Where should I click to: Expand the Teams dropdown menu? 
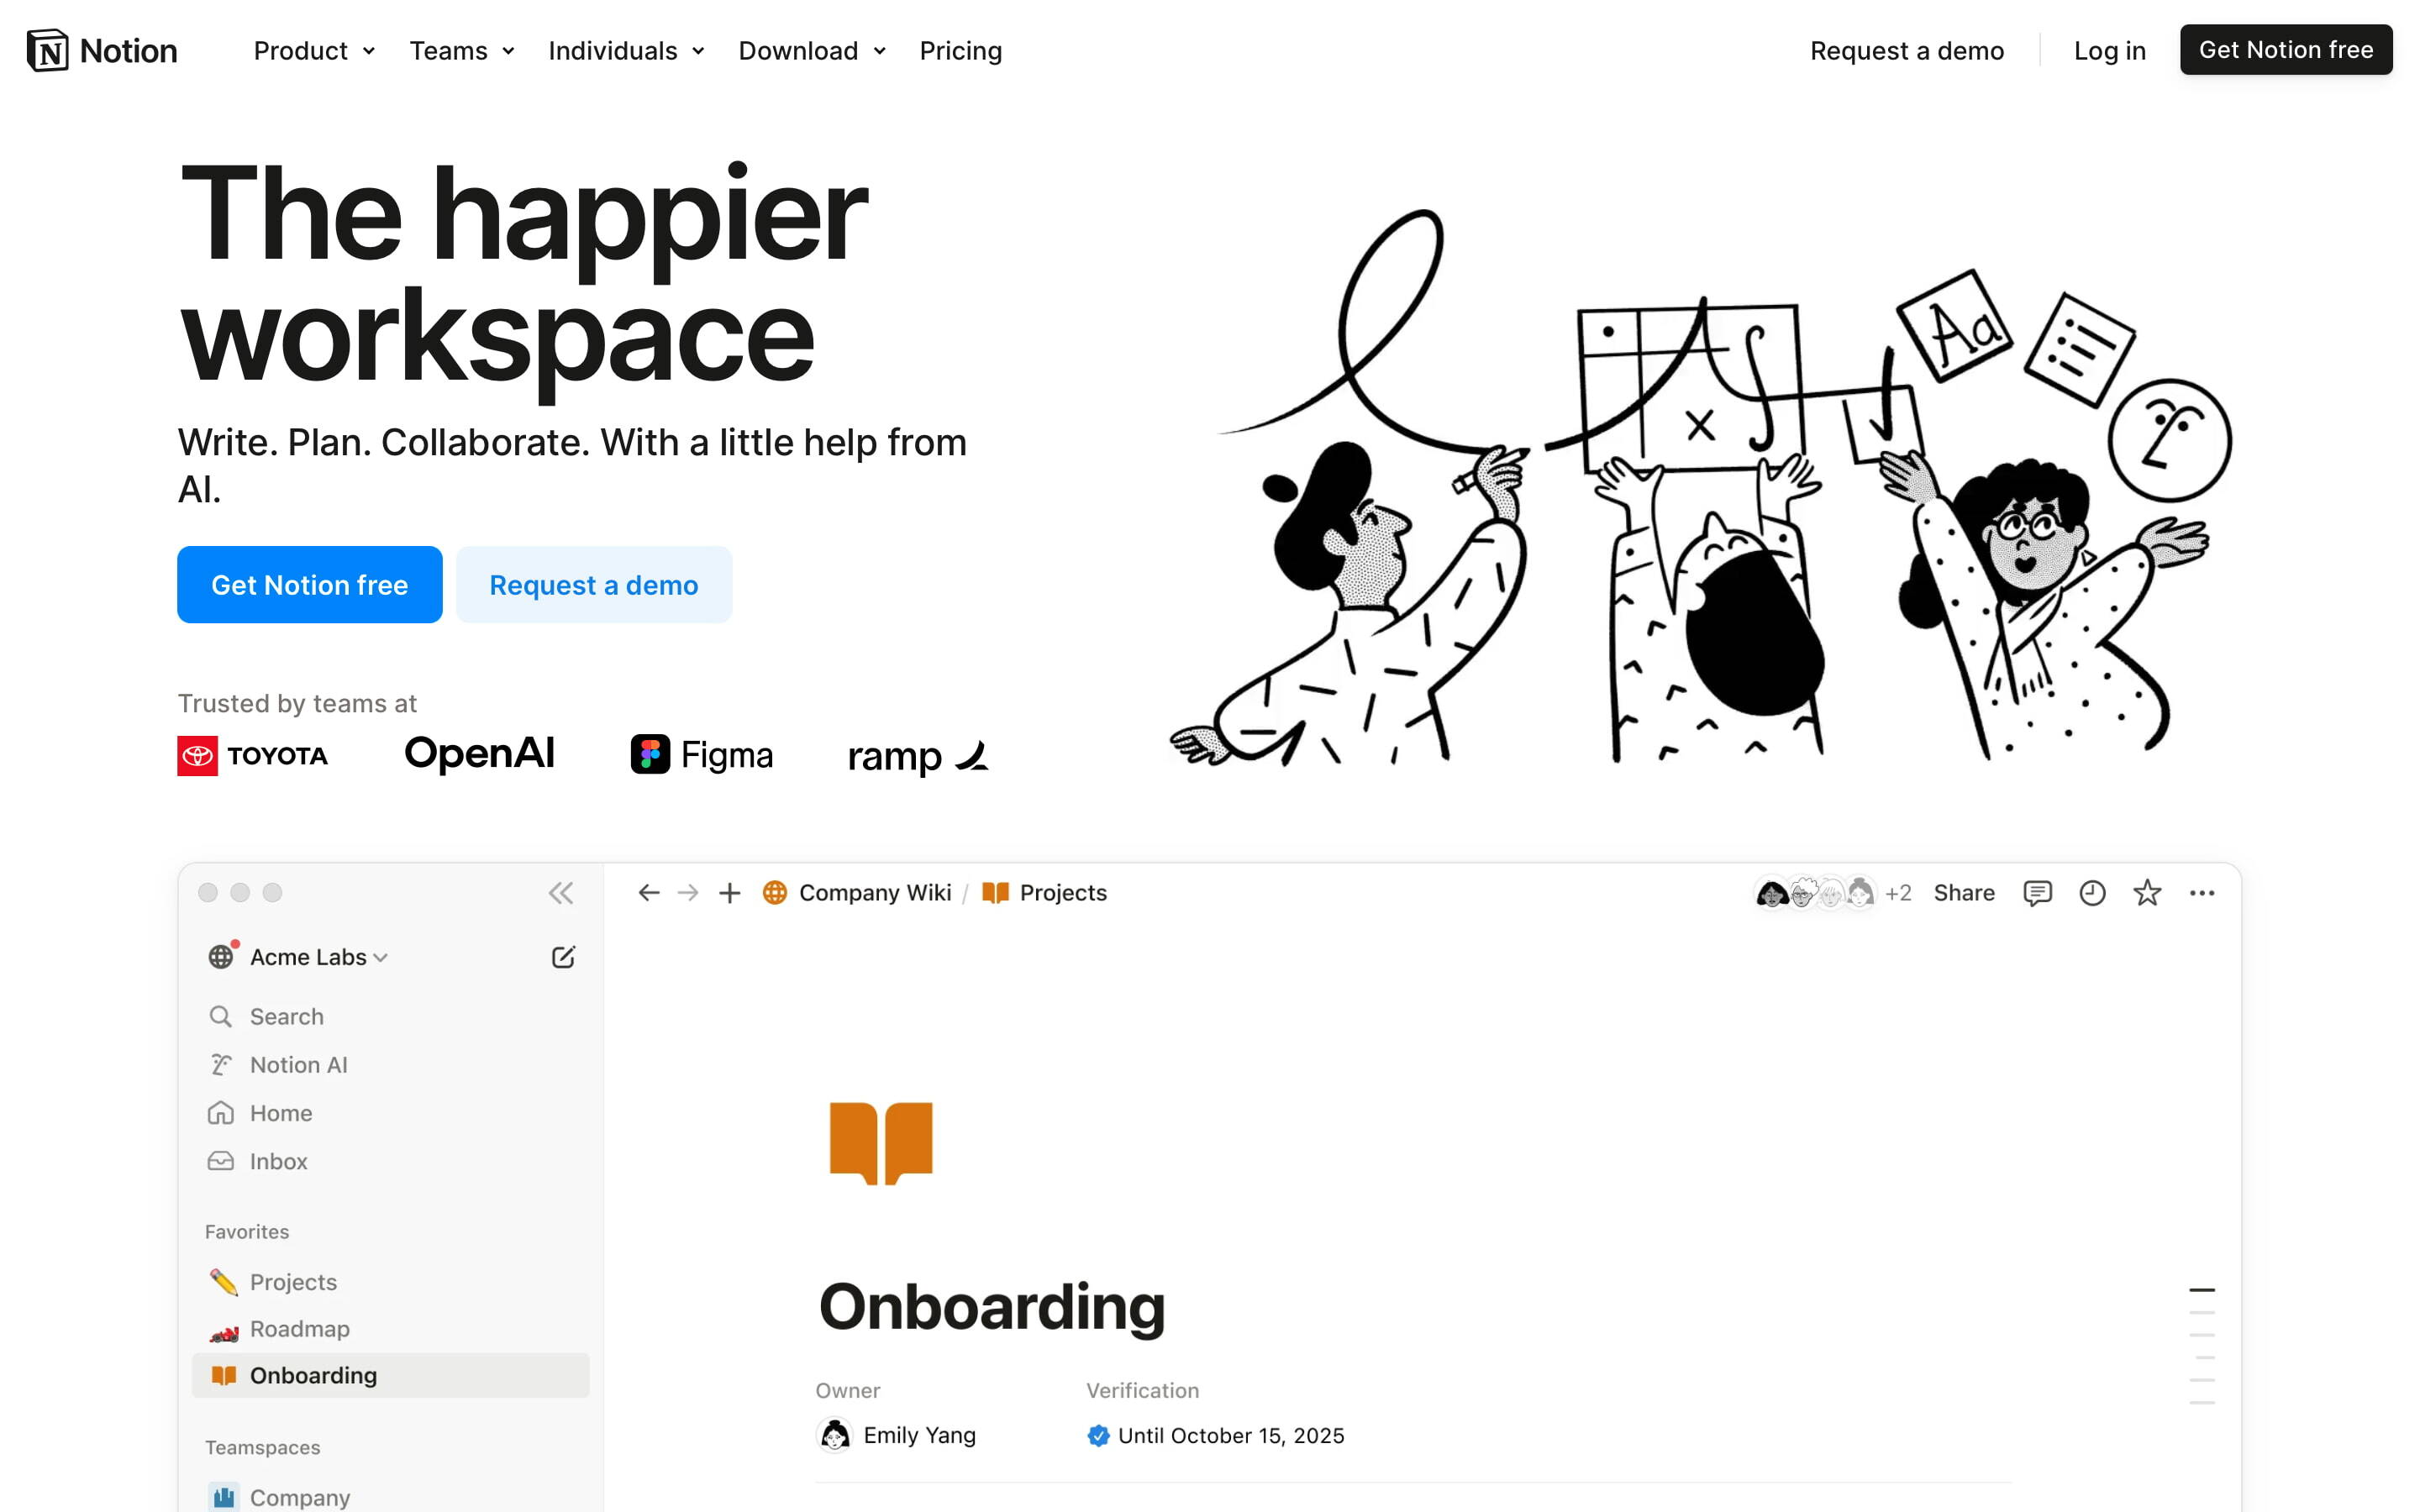pos(461,51)
